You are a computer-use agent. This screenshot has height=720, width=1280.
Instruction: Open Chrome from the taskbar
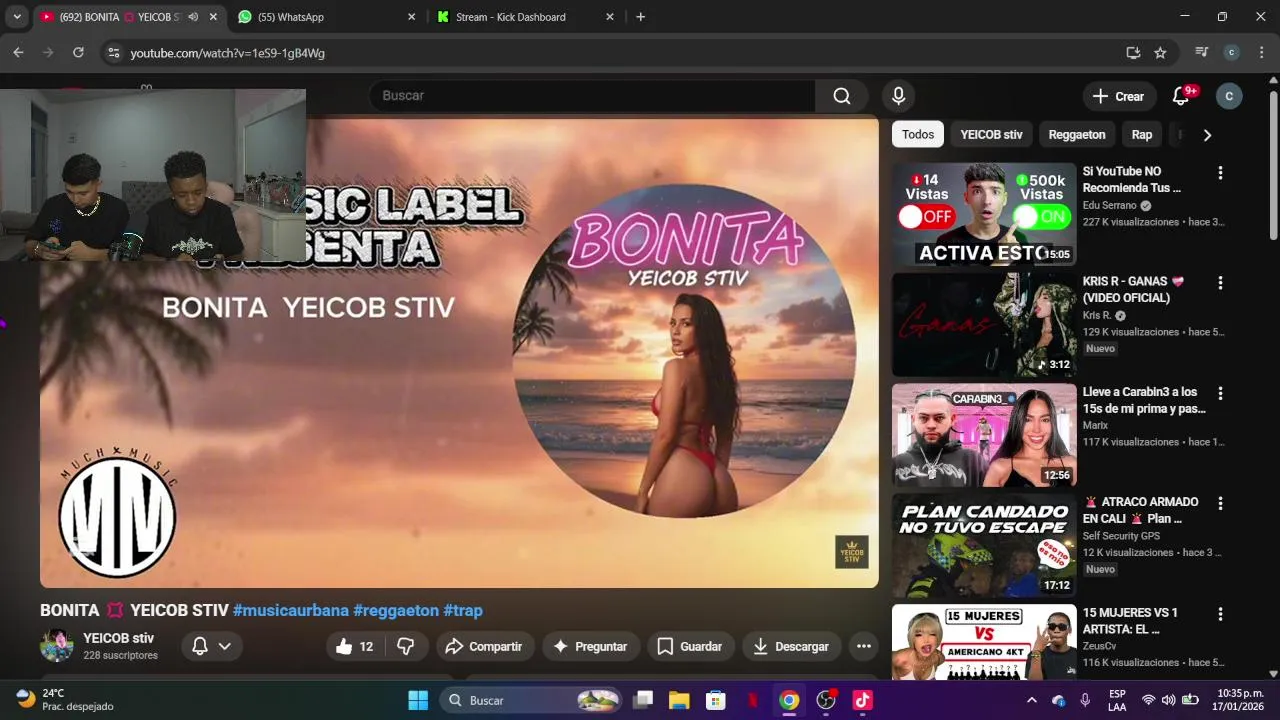789,700
